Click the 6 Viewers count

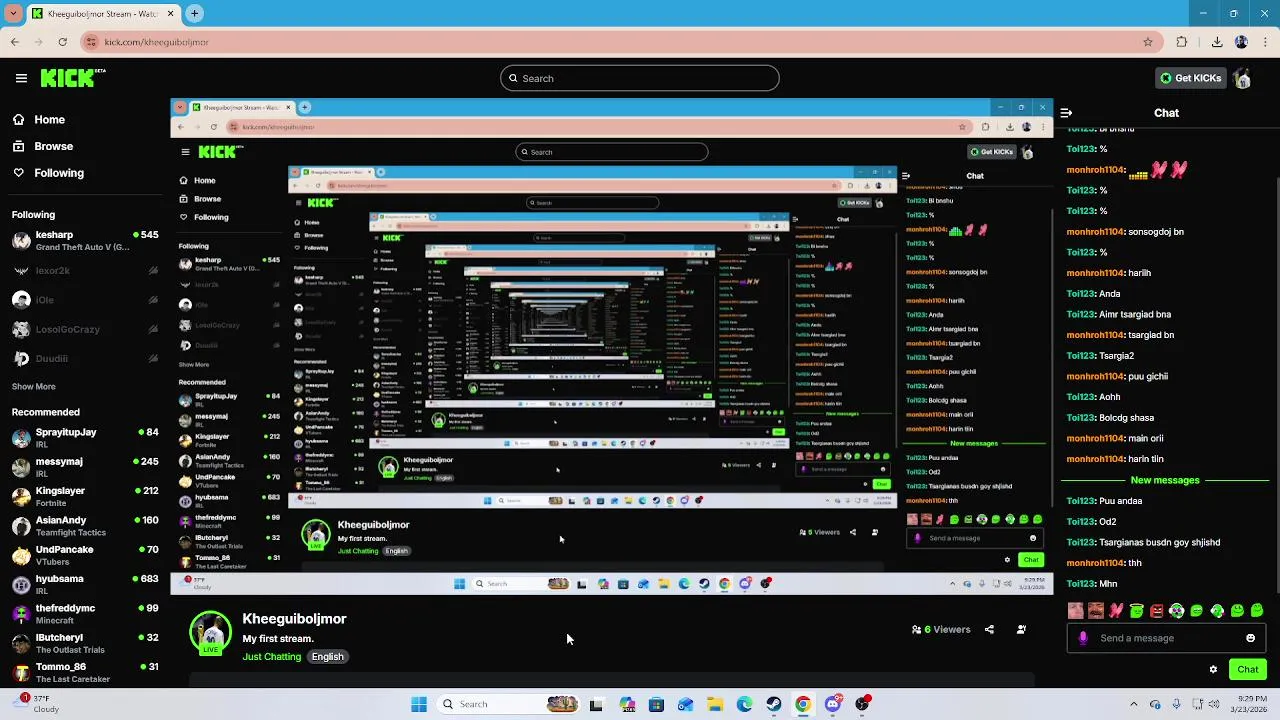pyautogui.click(x=941, y=630)
